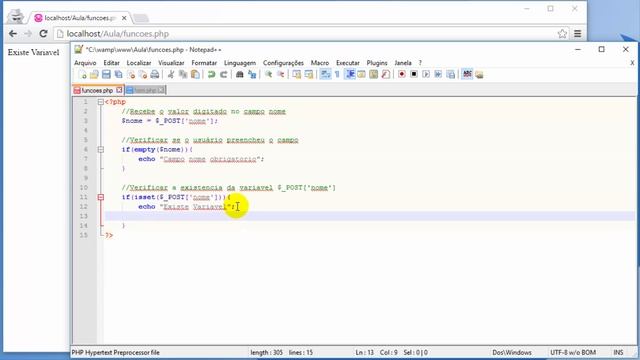This screenshot has width=640, height=360.
Task: Toggle show all characters
Action: coord(337,75)
